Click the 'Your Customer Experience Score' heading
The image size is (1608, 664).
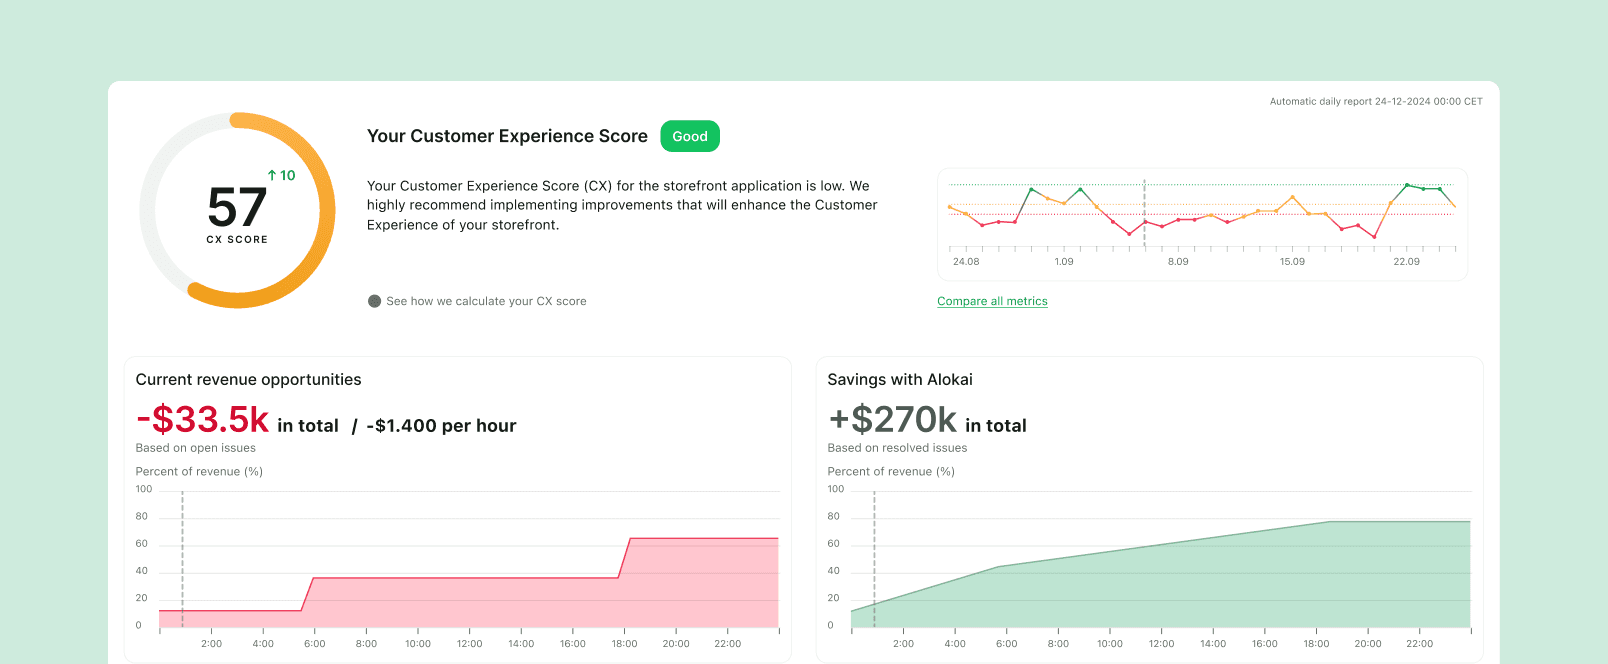click(507, 136)
